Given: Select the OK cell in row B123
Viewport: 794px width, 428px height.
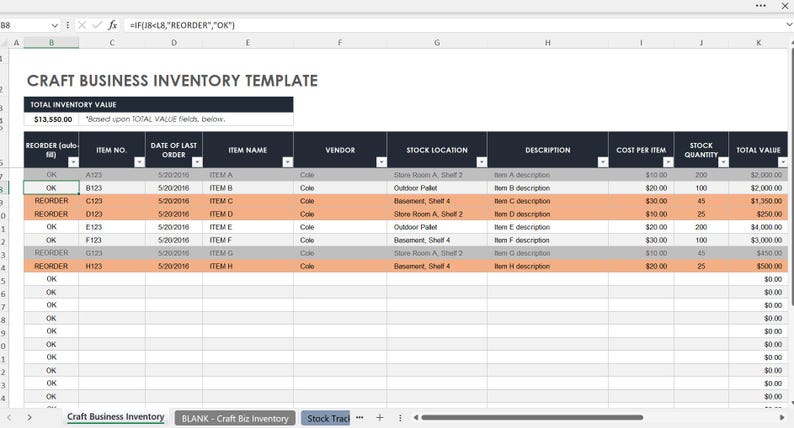Looking at the screenshot, I should (51, 188).
